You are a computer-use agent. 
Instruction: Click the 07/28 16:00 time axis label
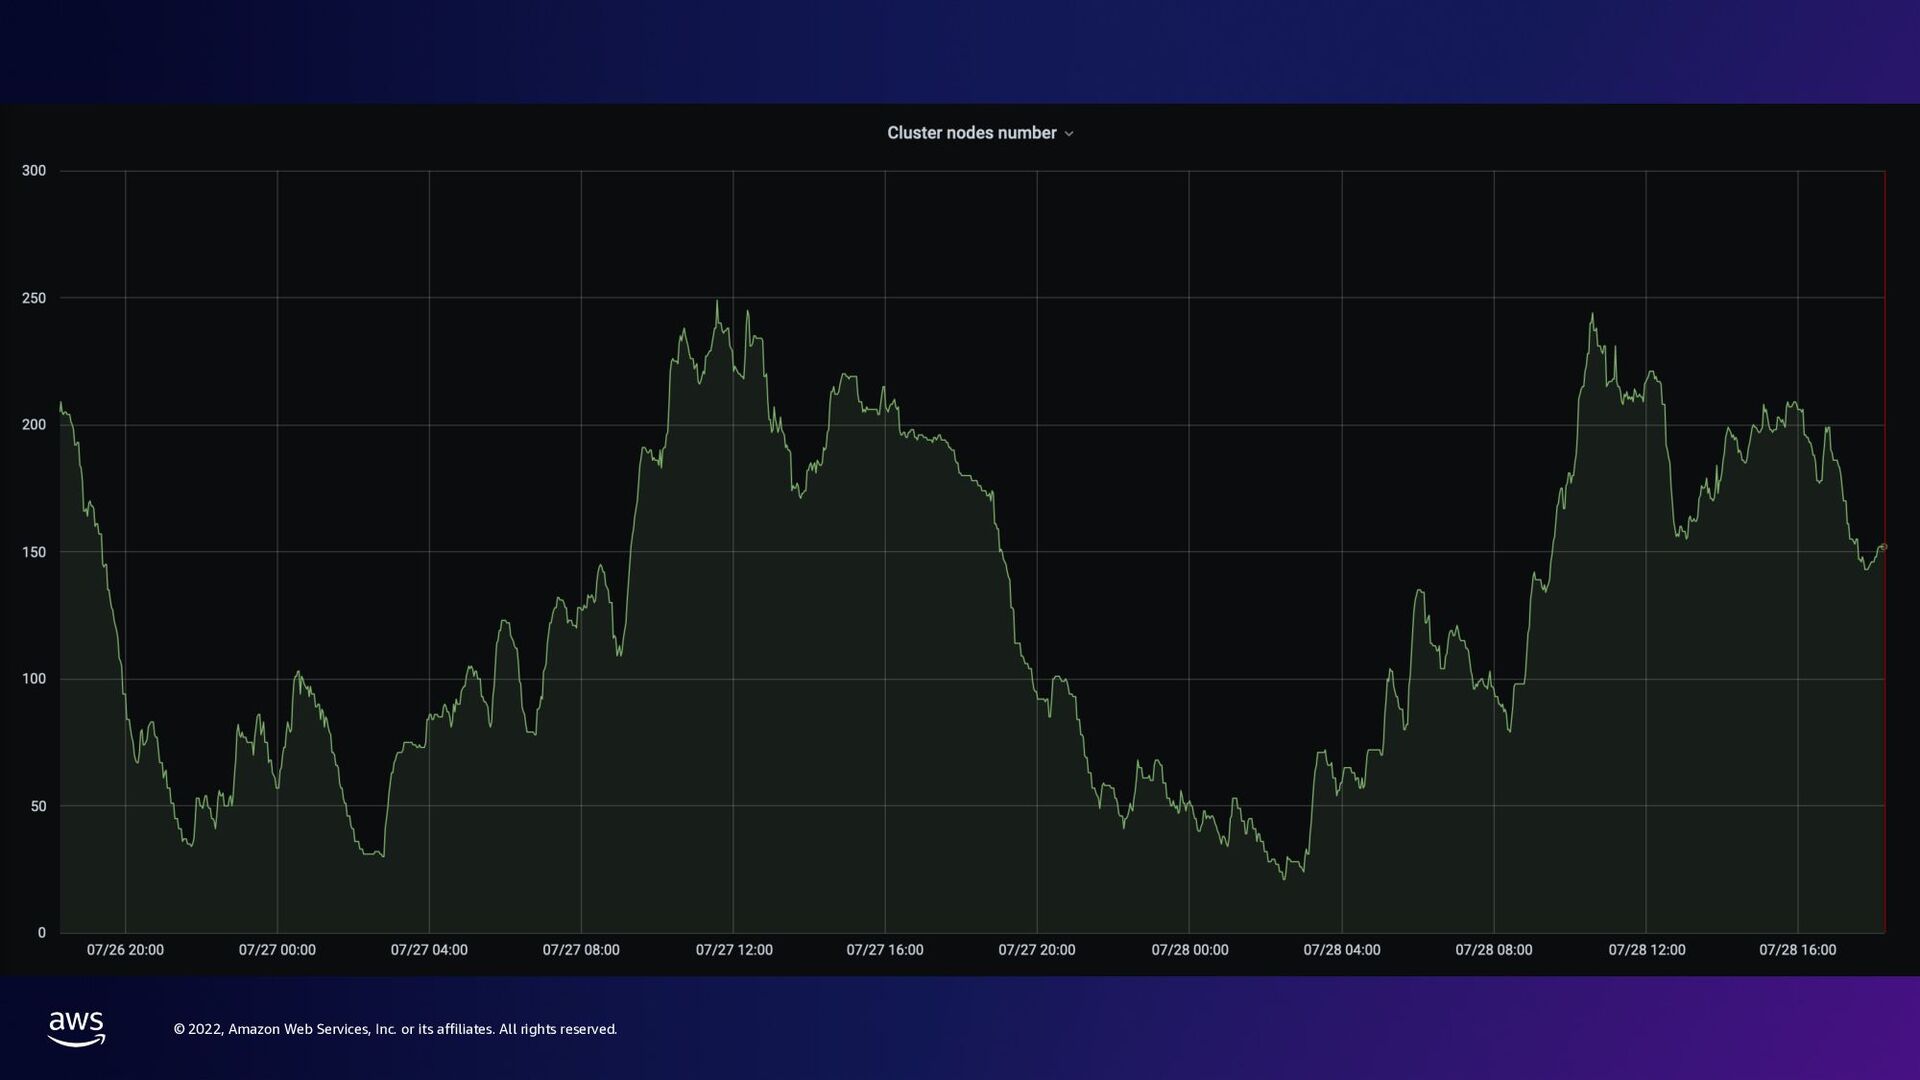1797,950
